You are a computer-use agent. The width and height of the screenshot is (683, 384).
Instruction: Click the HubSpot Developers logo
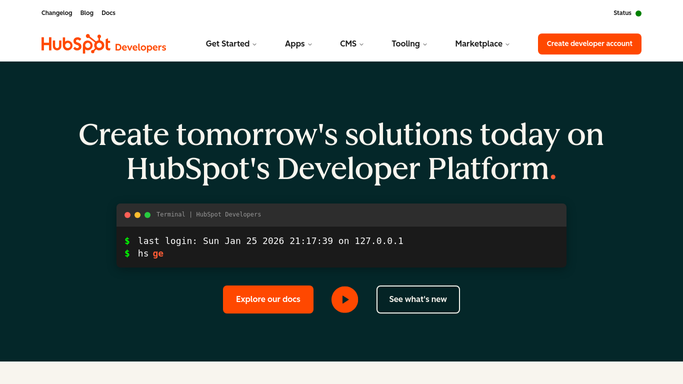click(104, 44)
